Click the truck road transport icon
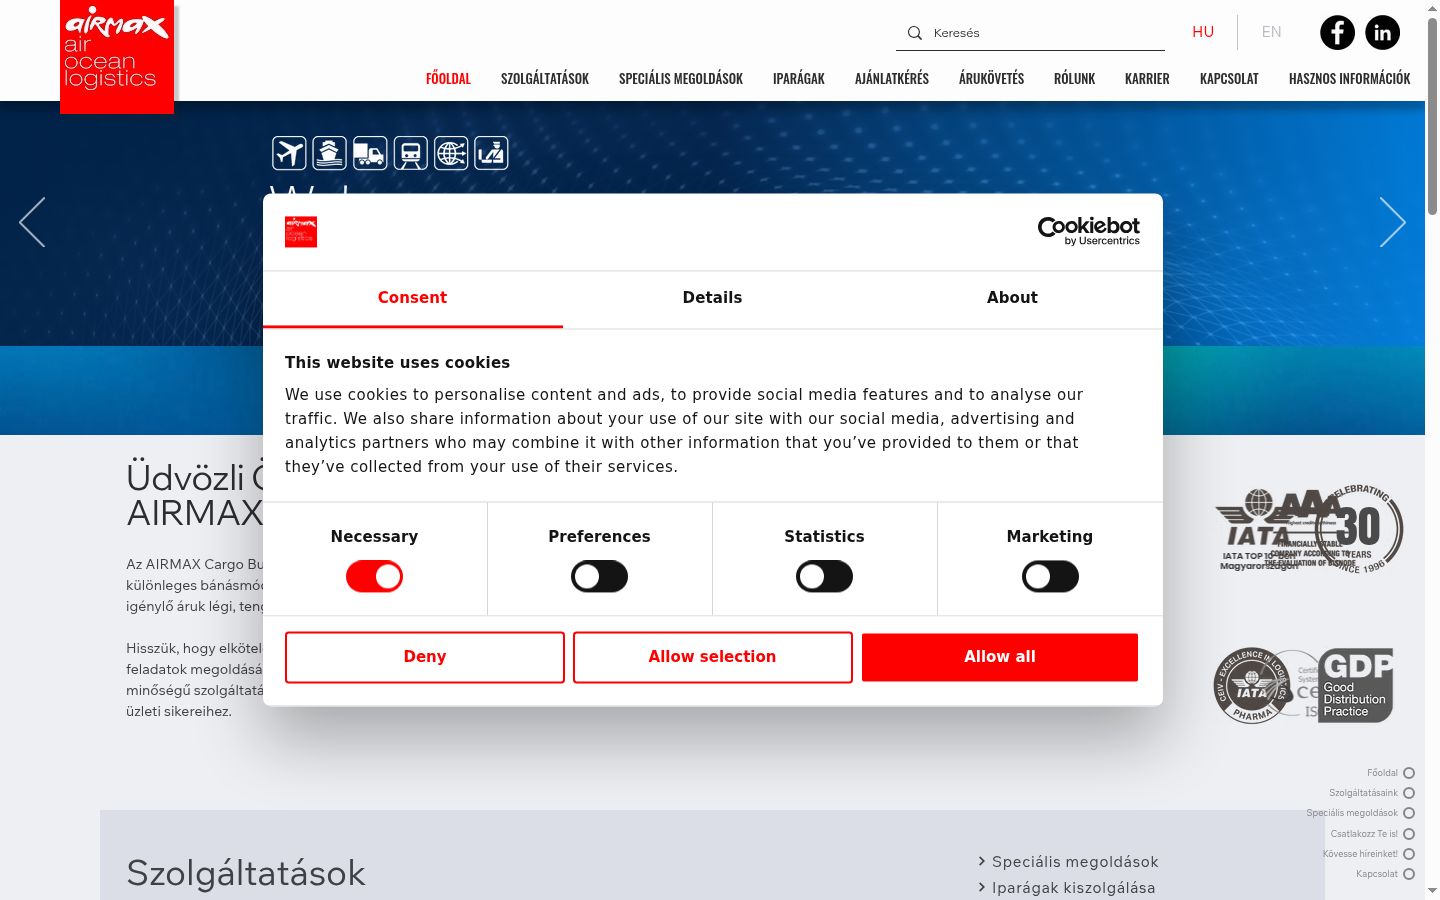The image size is (1440, 900). (370, 153)
